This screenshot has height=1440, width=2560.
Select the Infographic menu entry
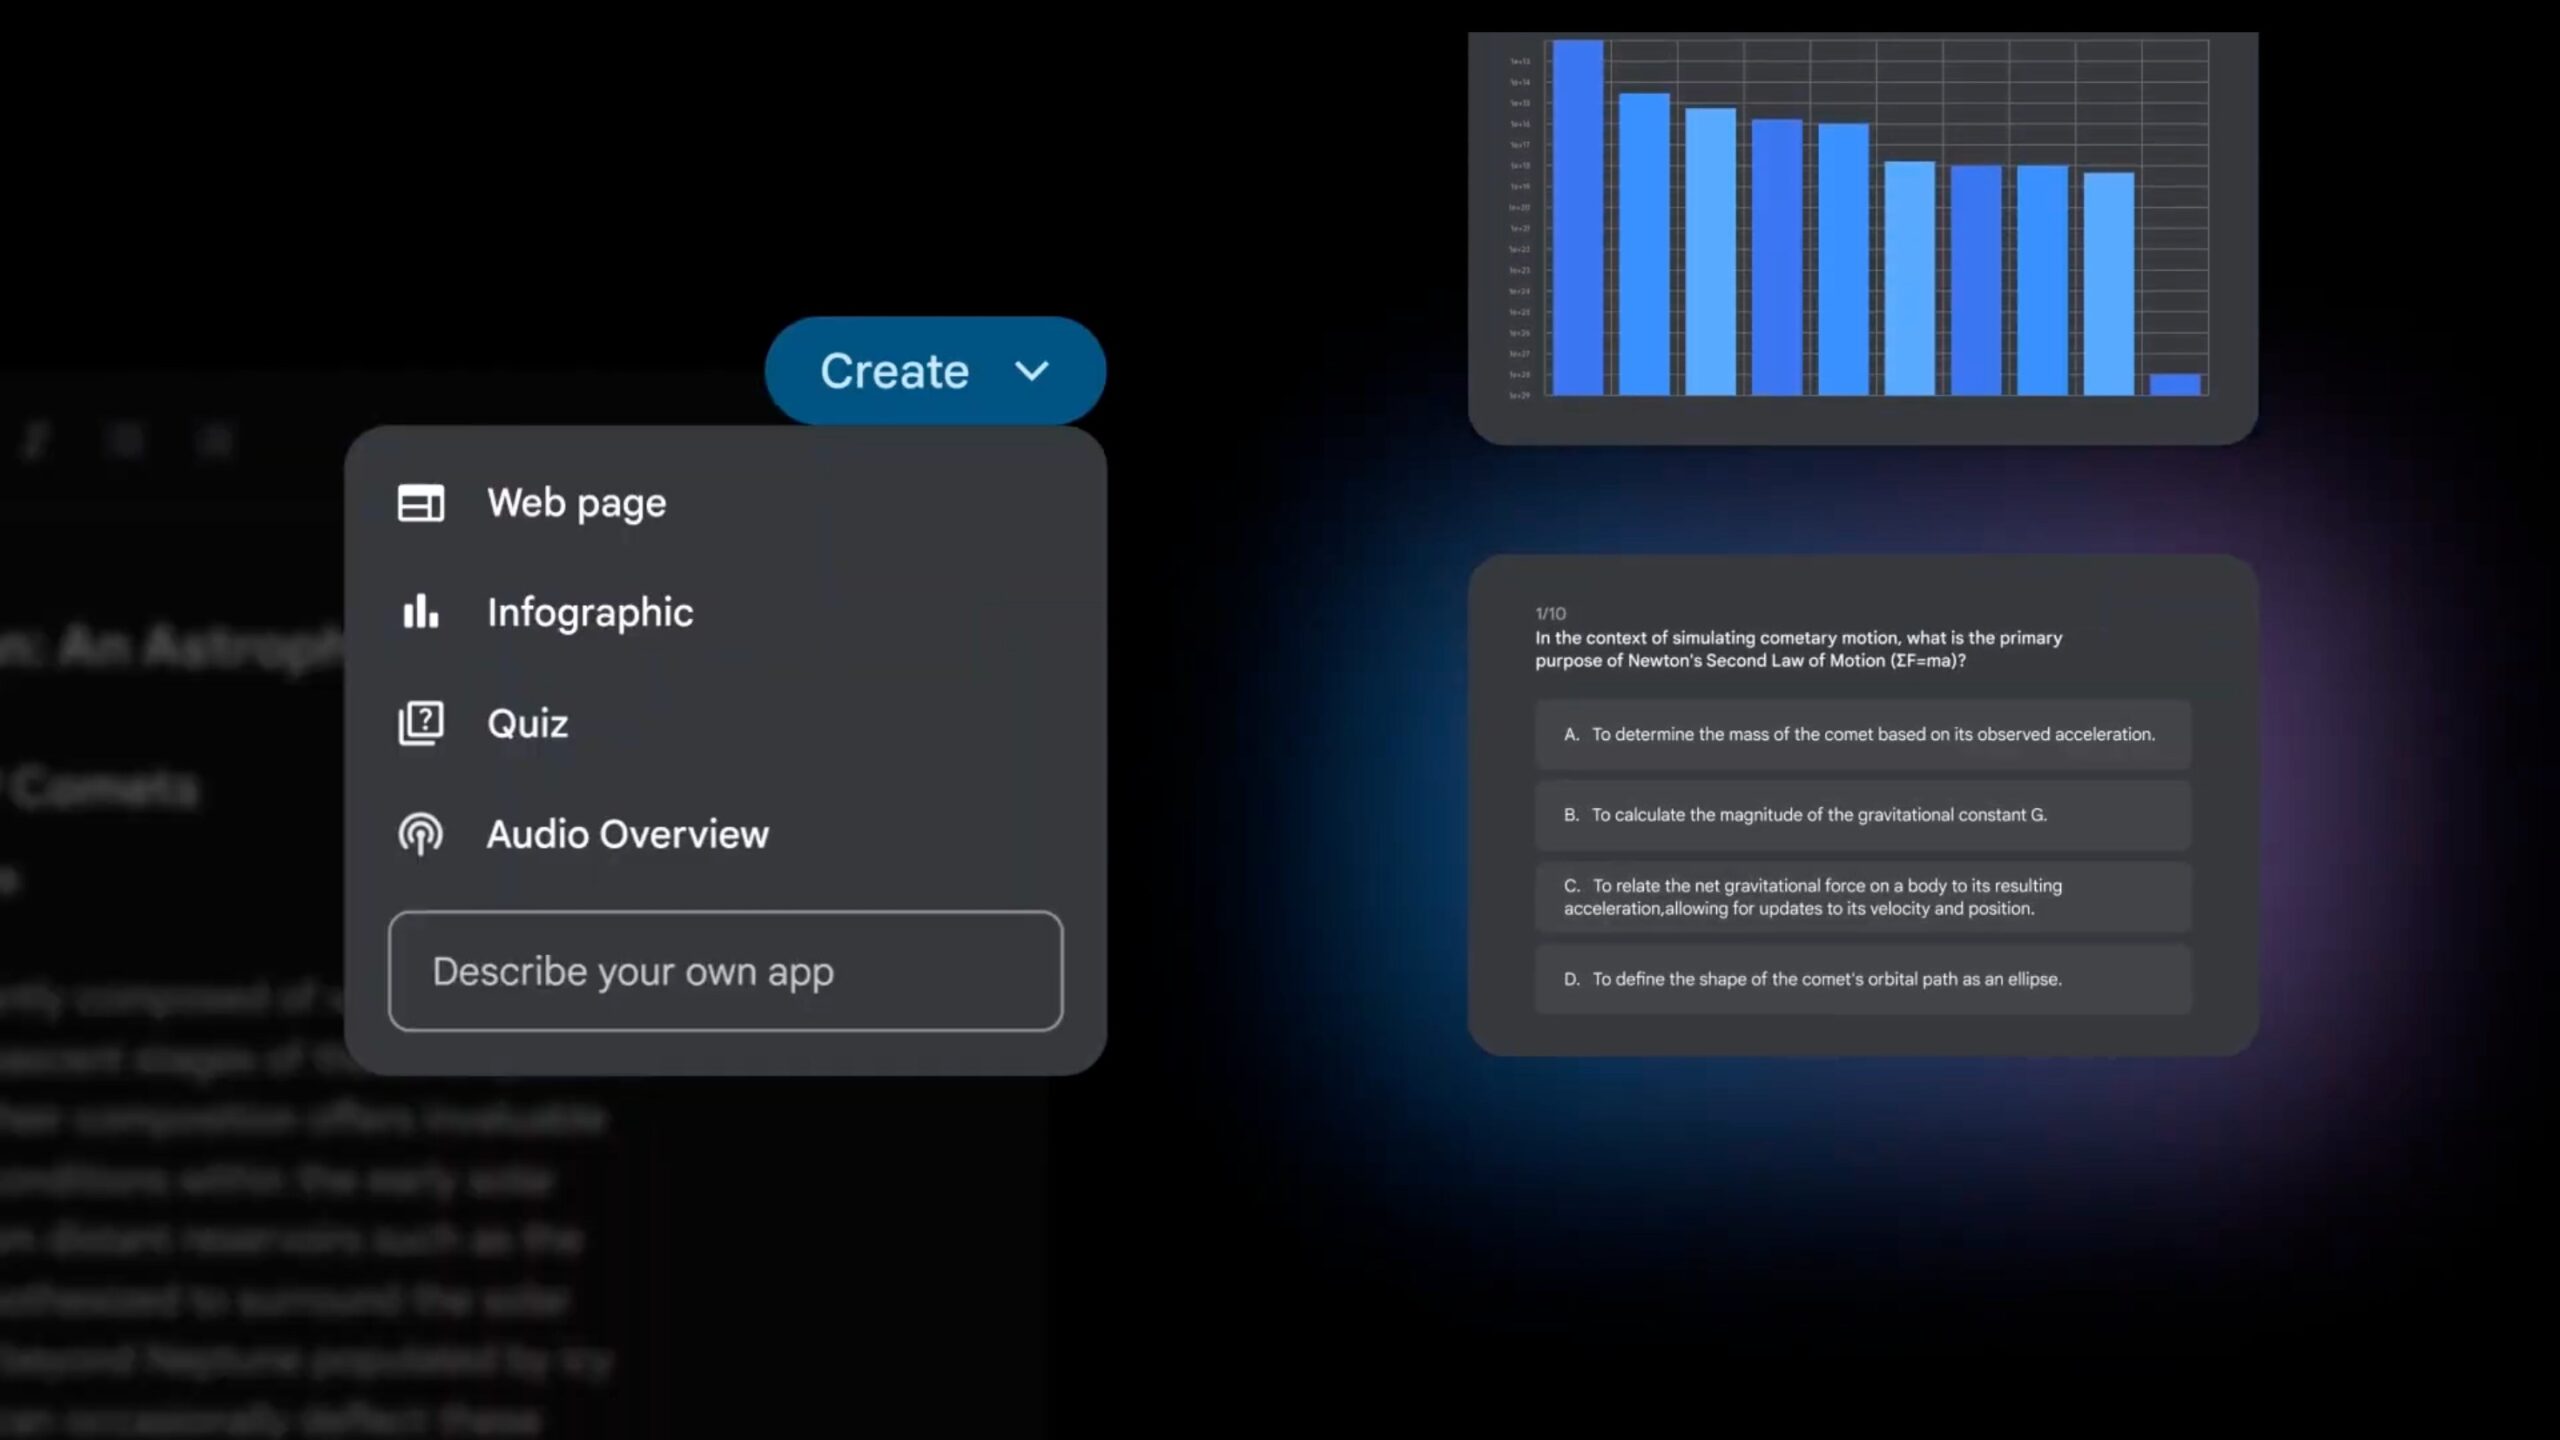(590, 612)
